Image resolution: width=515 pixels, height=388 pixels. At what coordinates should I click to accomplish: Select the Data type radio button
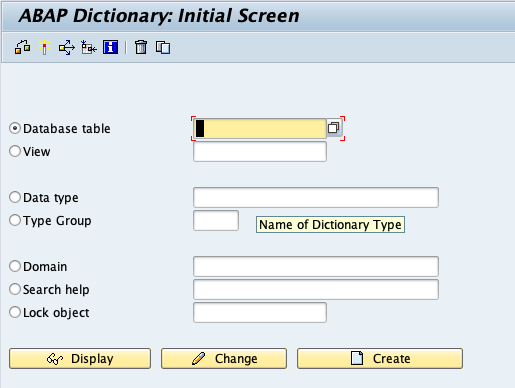pos(15,197)
